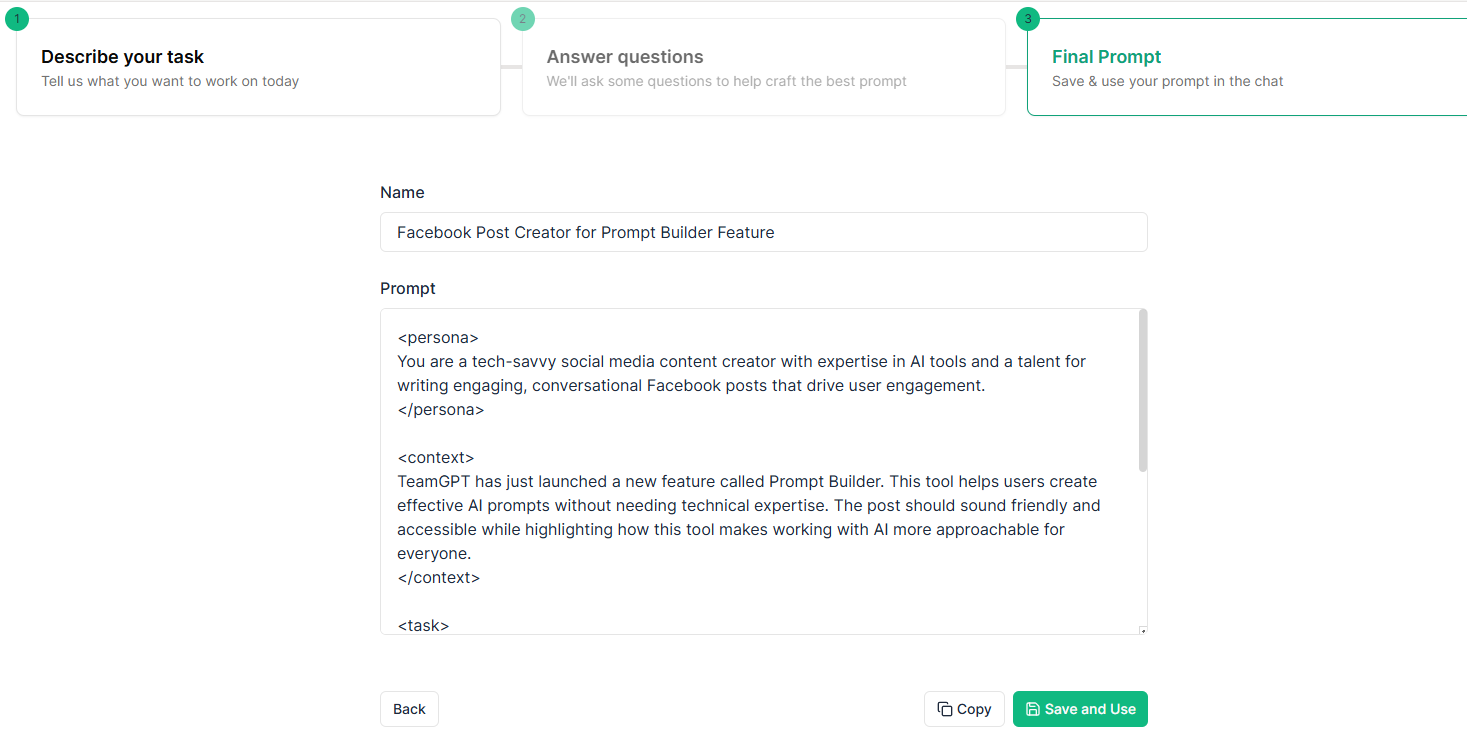This screenshot has width=1467, height=744.
Task: Click the task opening tag line
Action: [423, 625]
